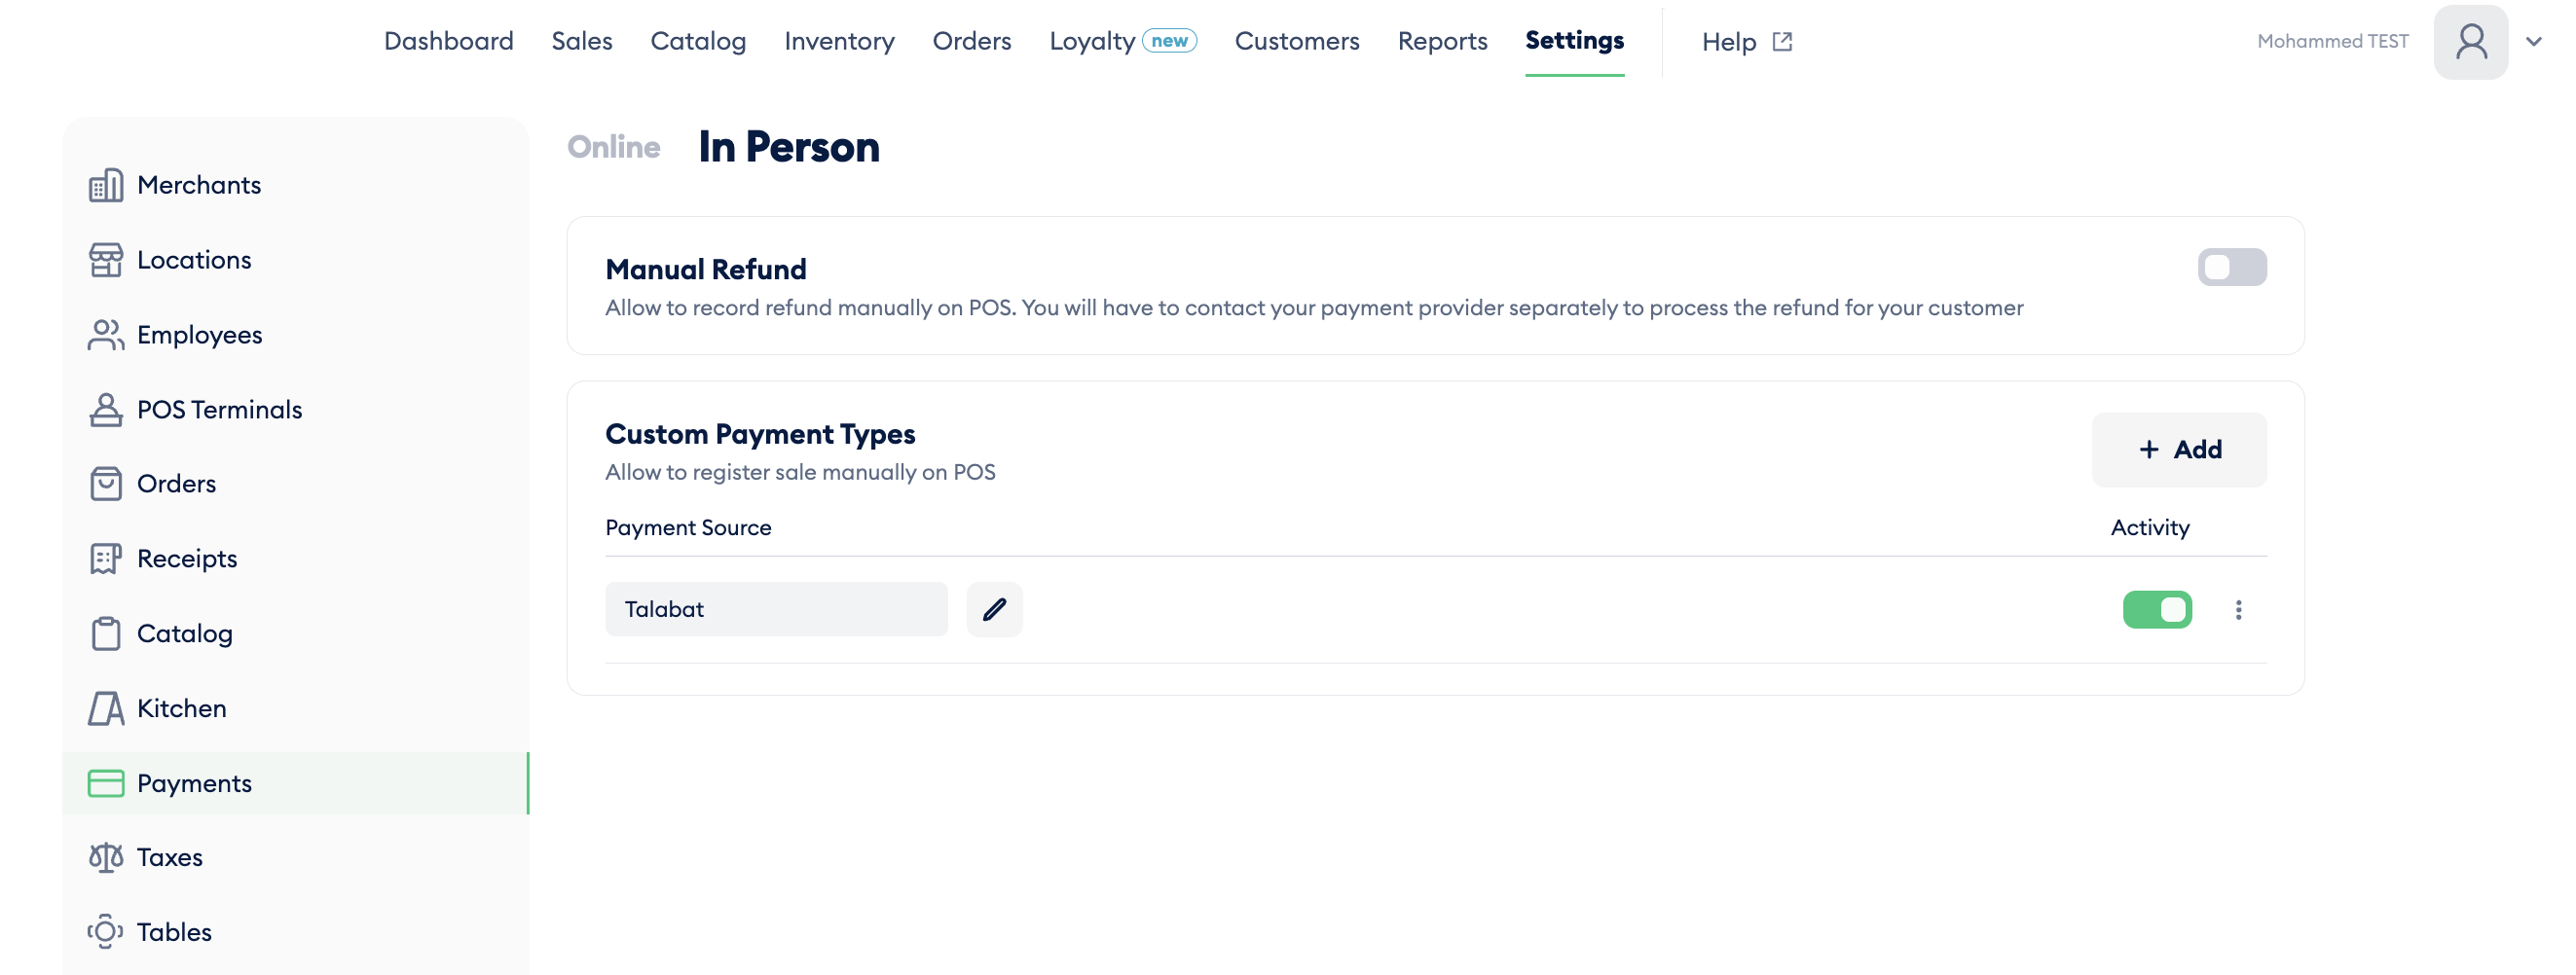Navigate to POS Terminals settings
2576x975 pixels.
click(x=219, y=410)
